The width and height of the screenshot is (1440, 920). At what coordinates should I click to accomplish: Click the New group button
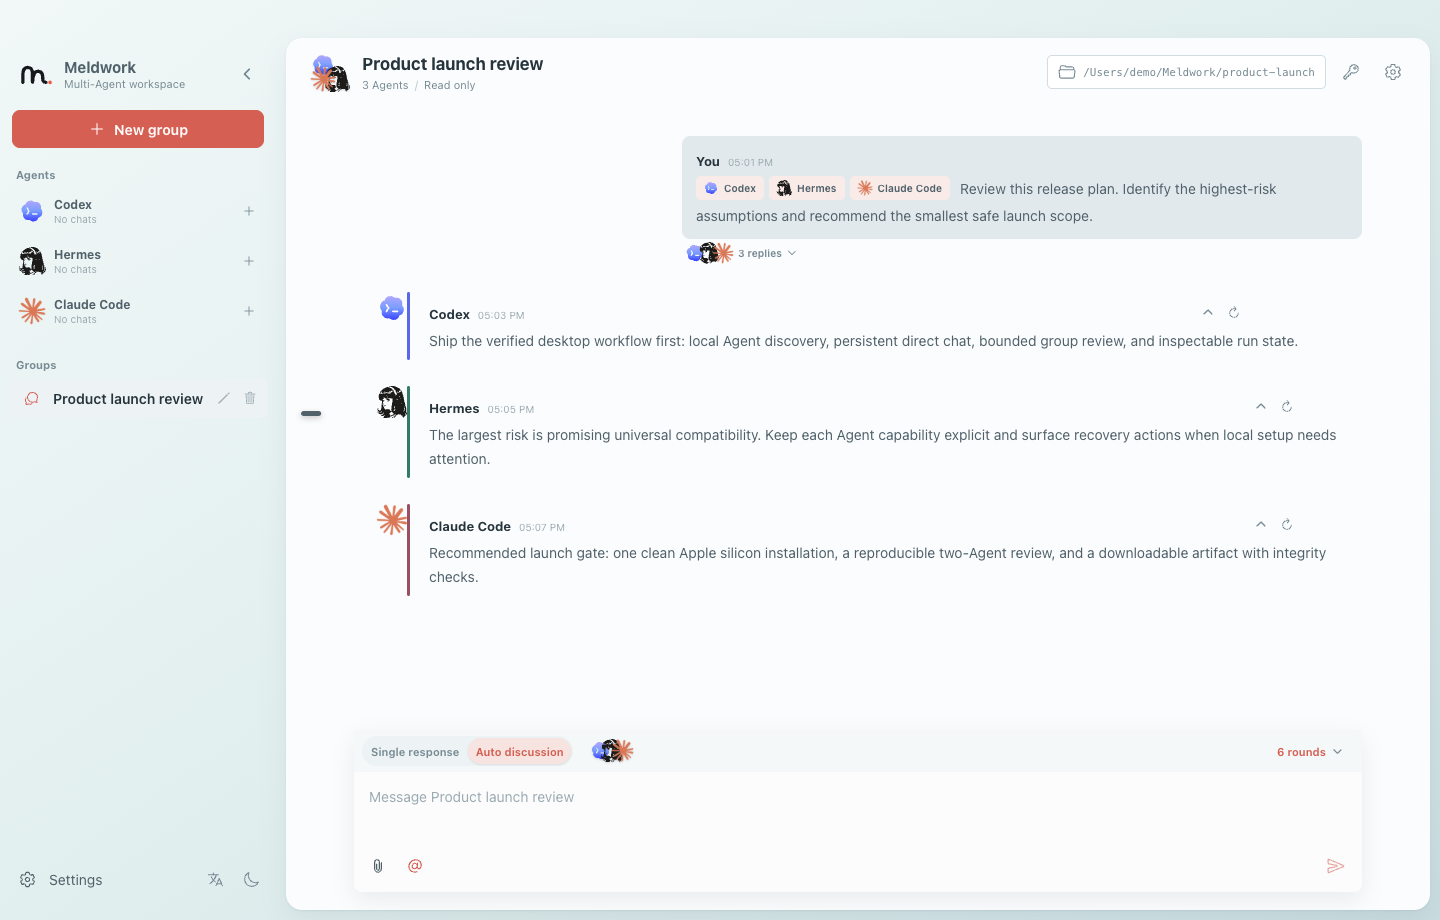pos(138,129)
